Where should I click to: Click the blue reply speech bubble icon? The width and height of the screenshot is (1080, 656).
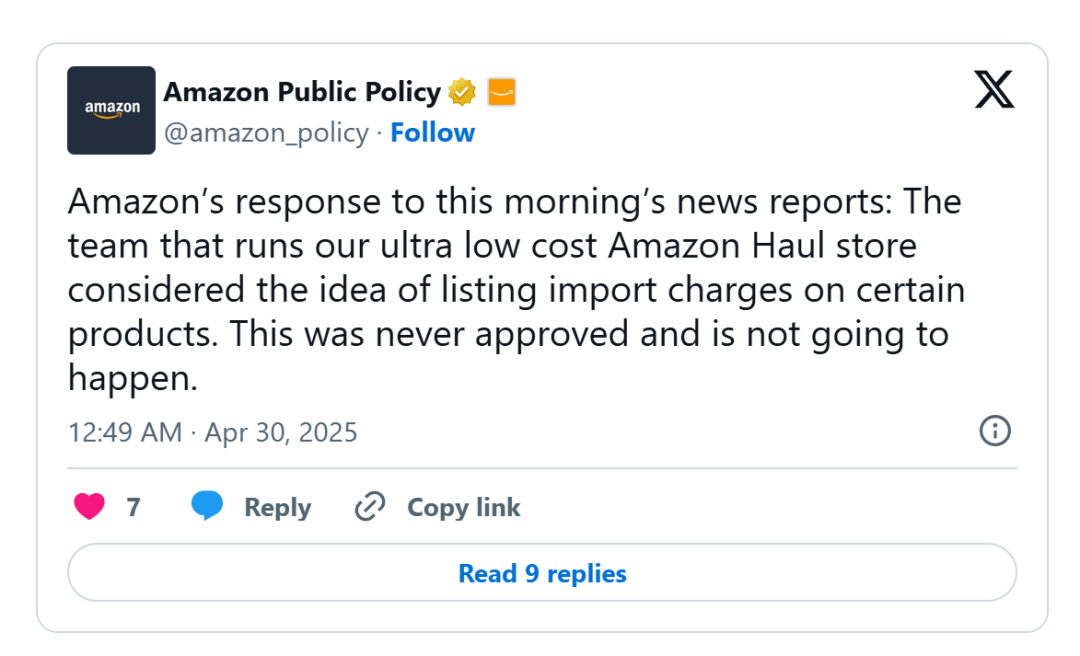(x=207, y=506)
